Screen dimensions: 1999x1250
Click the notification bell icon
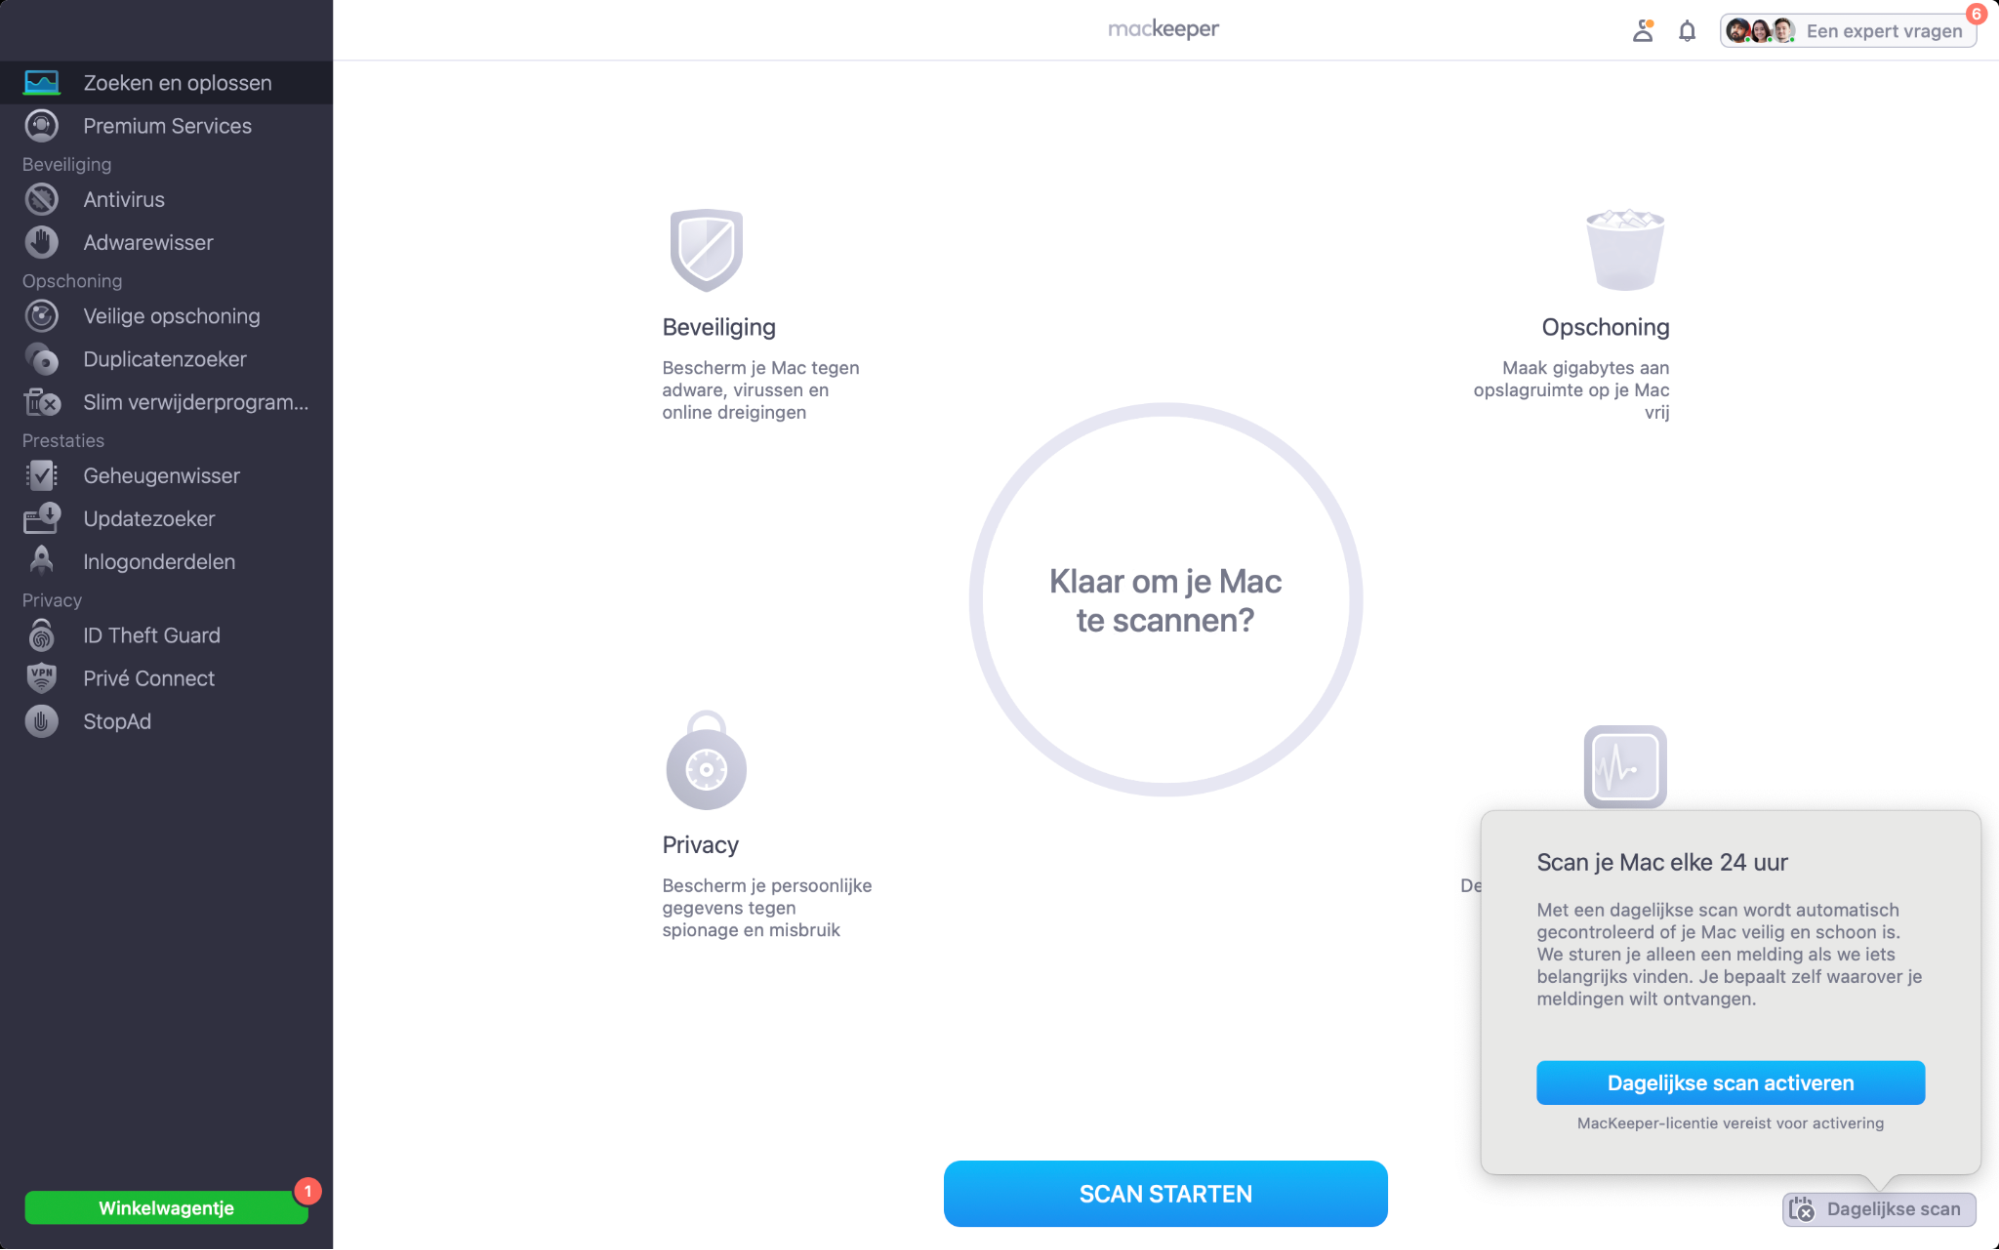pos(1686,30)
